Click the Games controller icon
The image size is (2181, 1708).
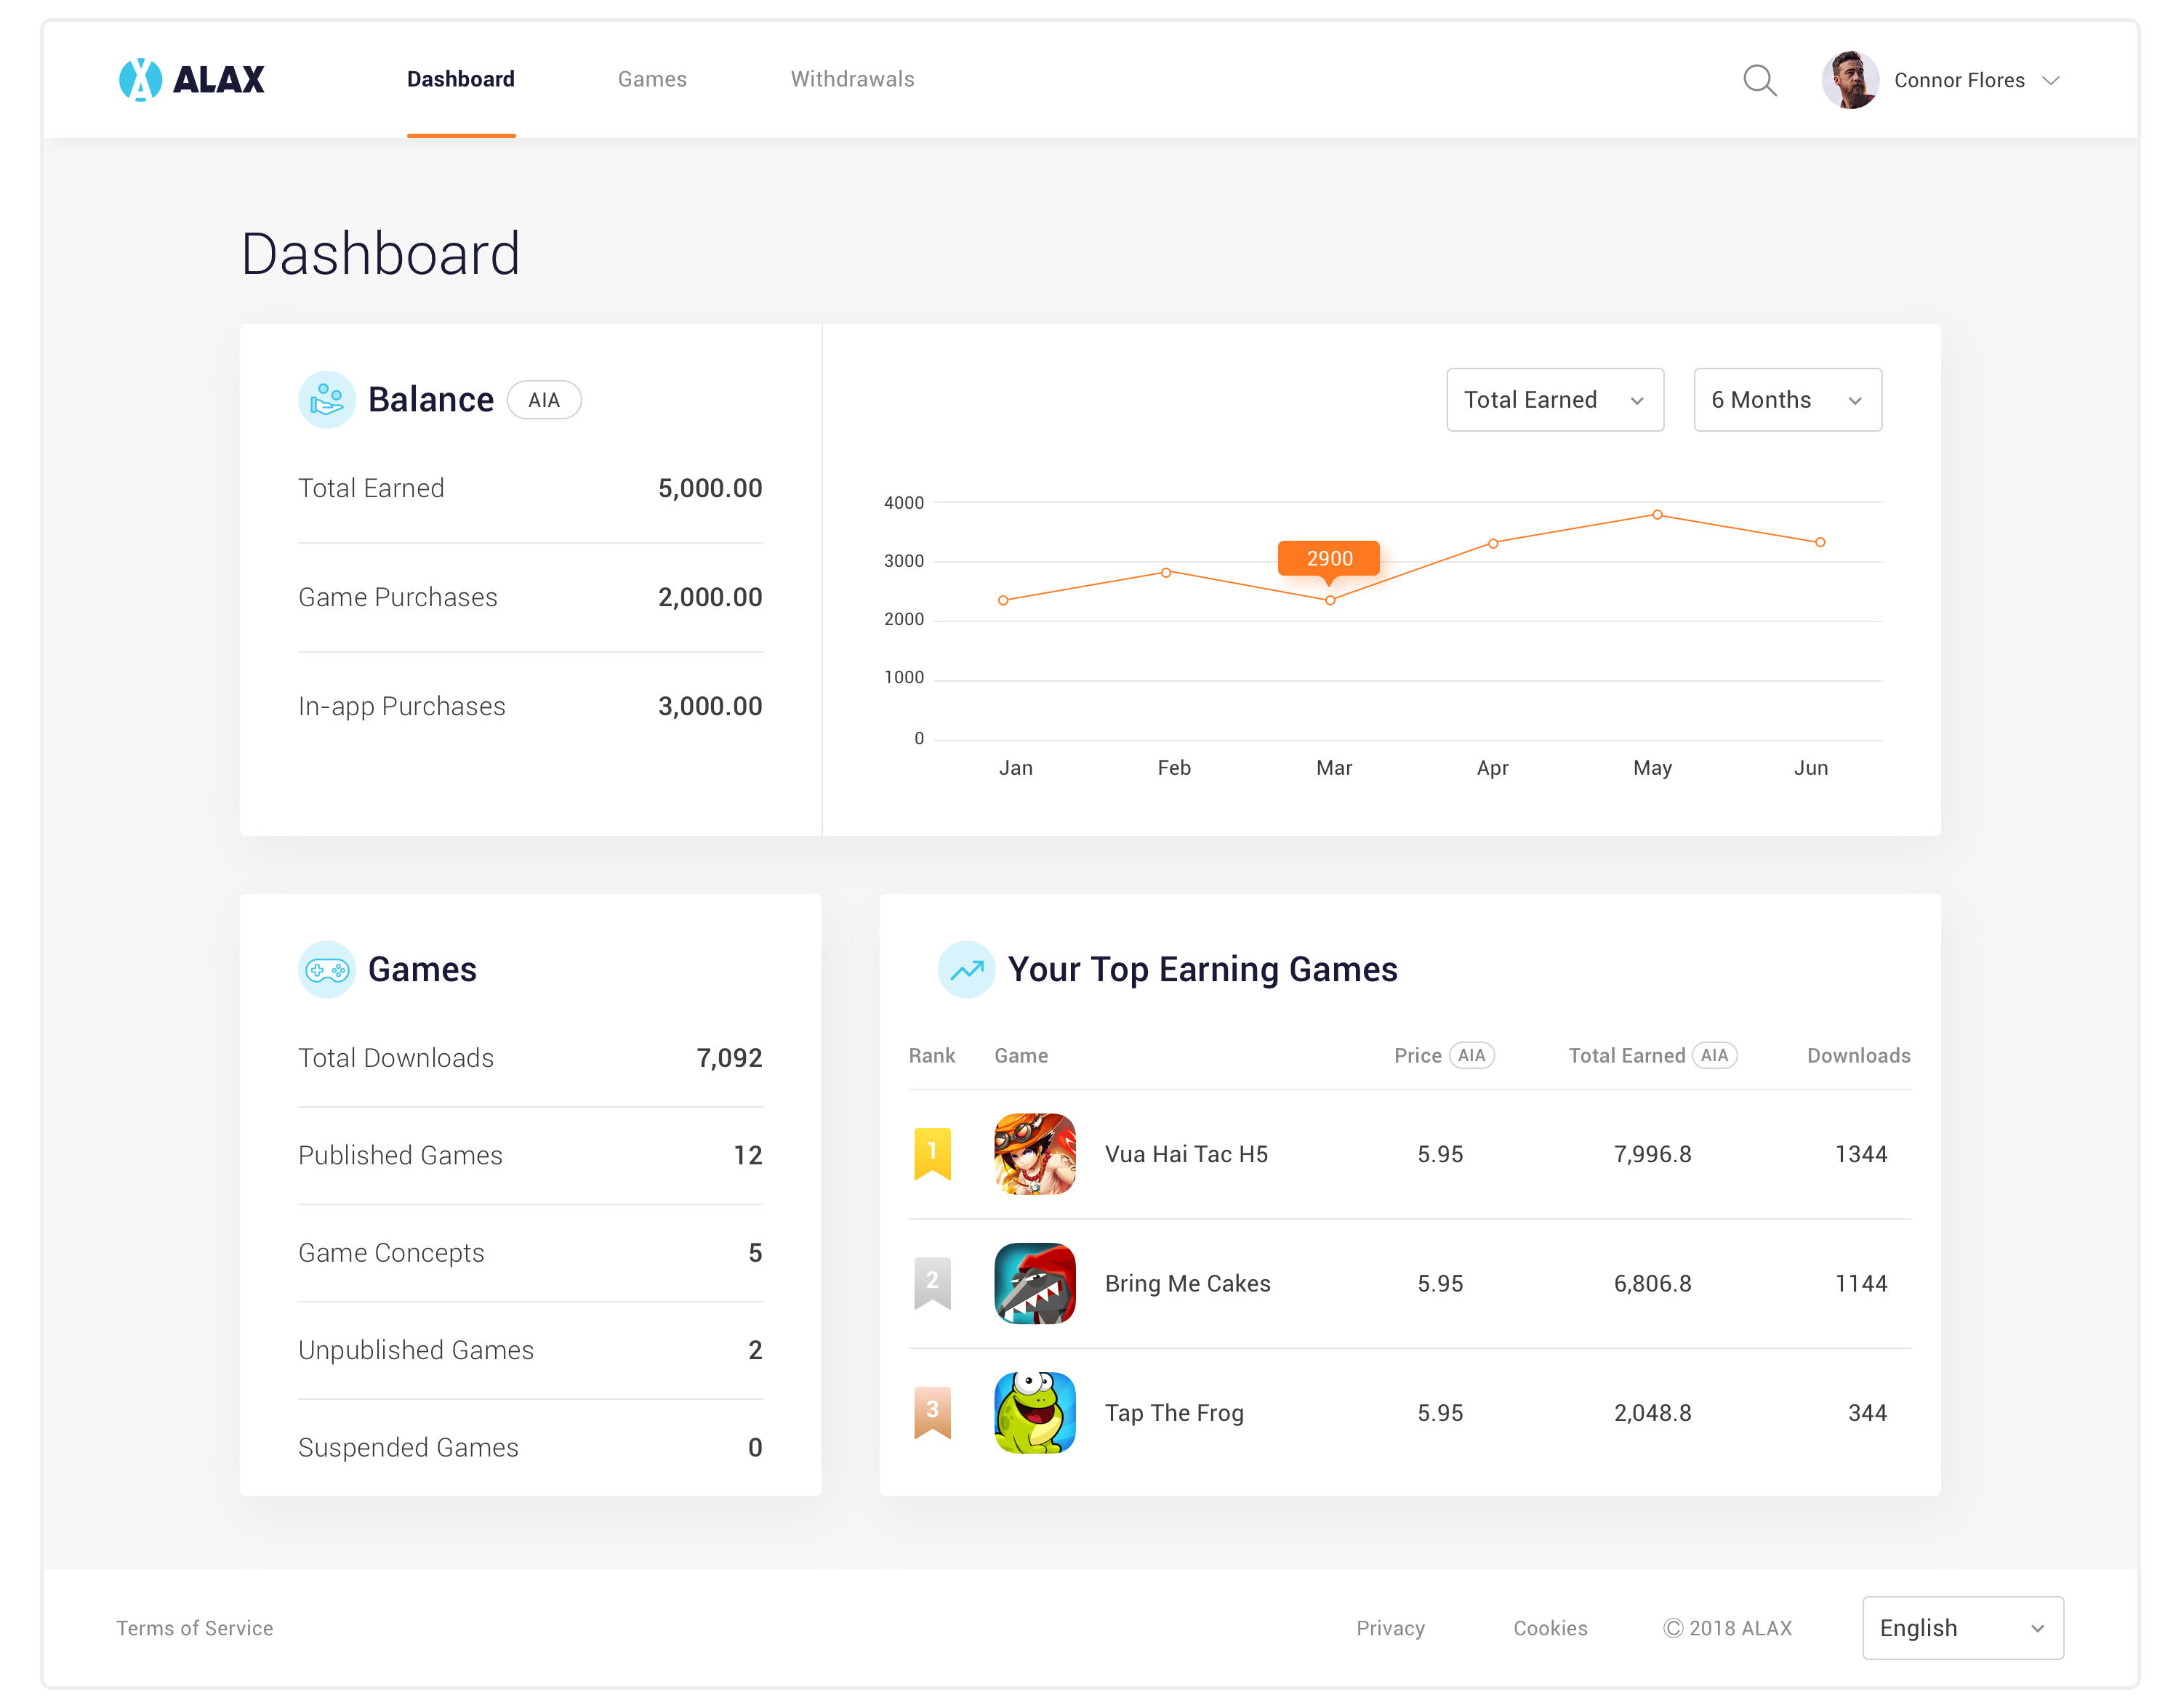coord(326,970)
